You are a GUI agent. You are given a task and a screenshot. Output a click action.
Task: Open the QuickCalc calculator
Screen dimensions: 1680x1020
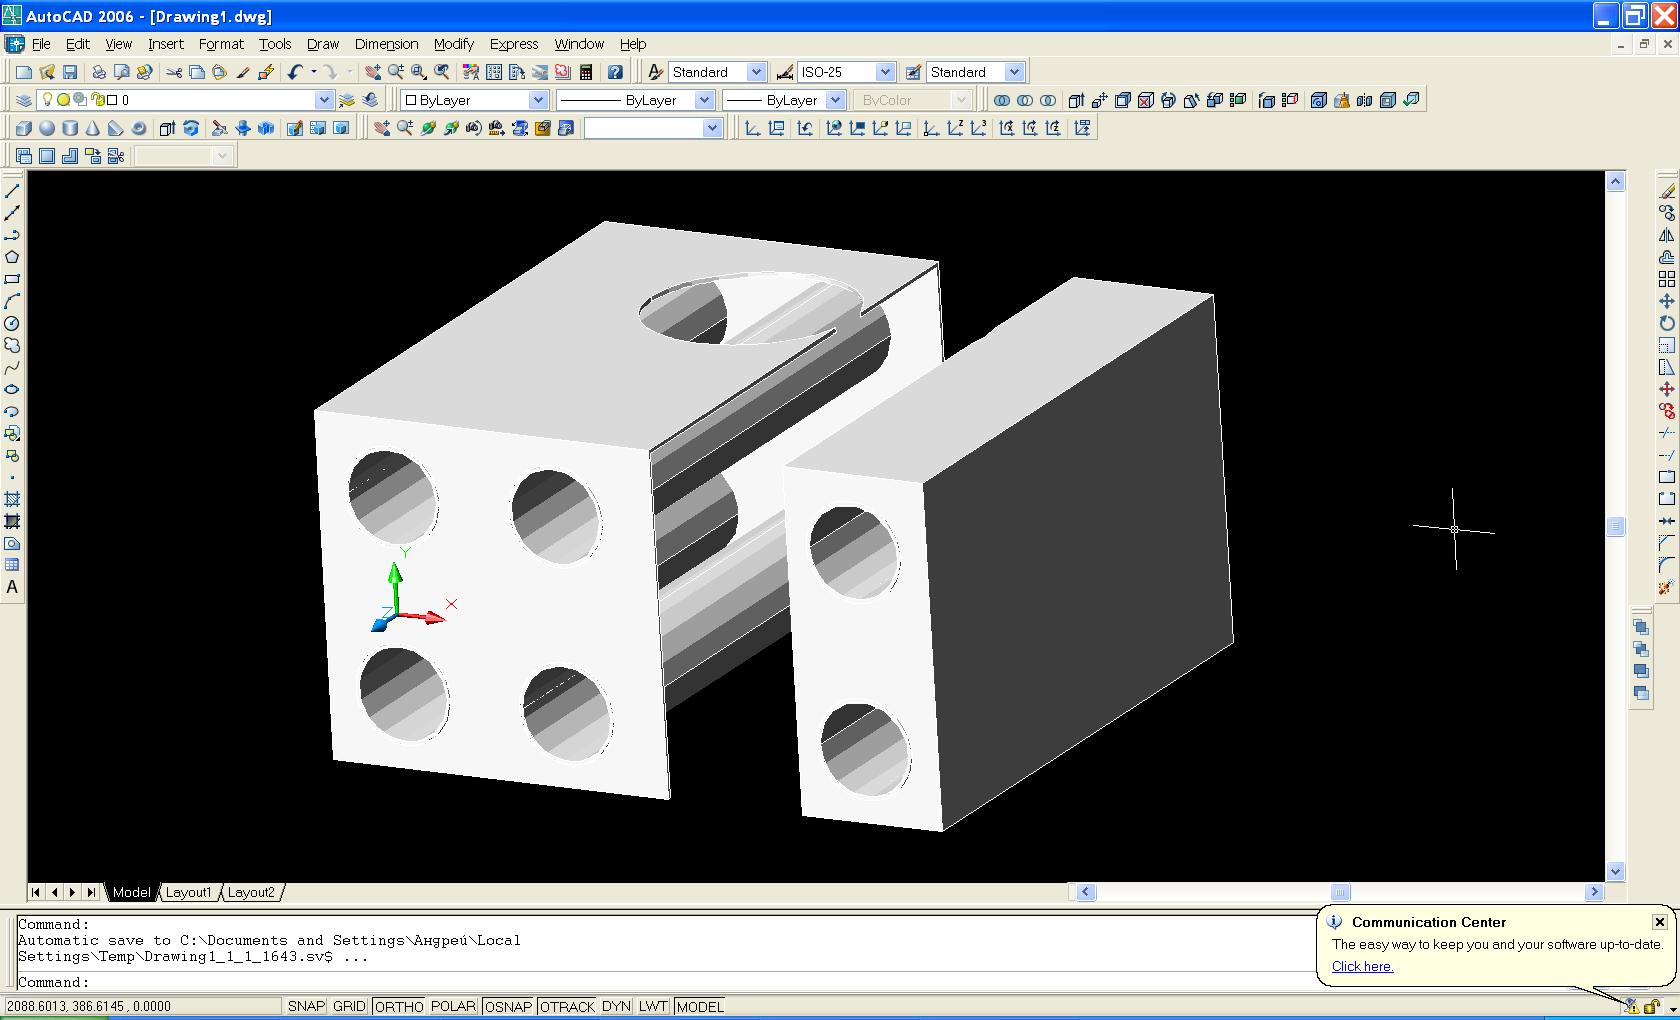click(x=586, y=72)
